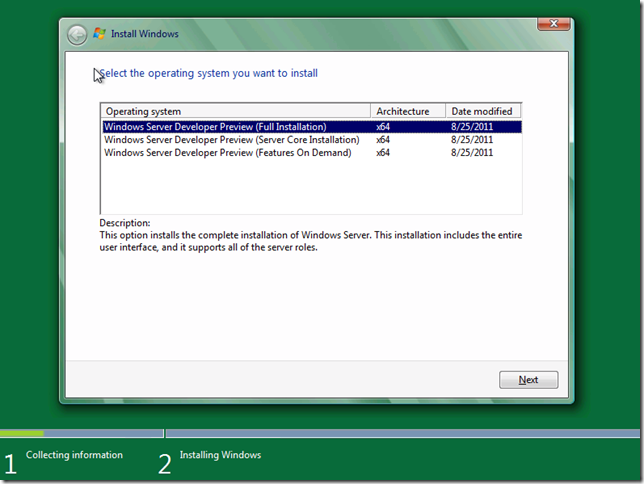
Task: Click the Install Windows title text
Action: [x=145, y=34]
